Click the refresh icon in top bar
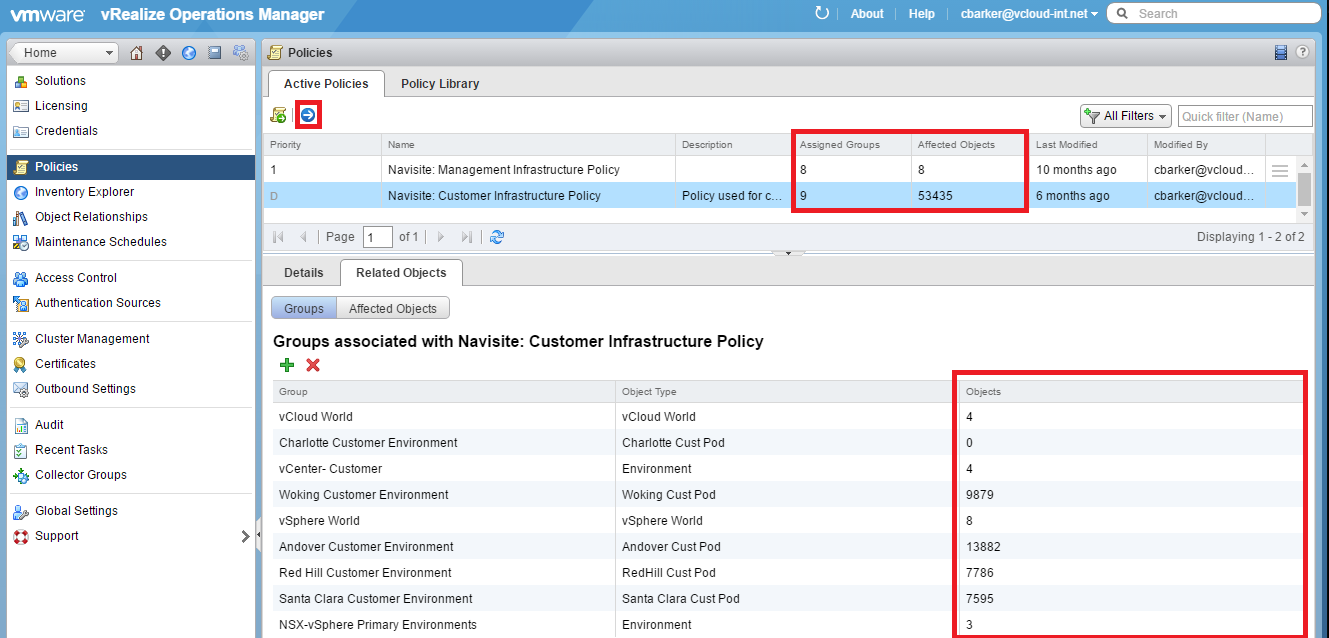 tap(822, 13)
